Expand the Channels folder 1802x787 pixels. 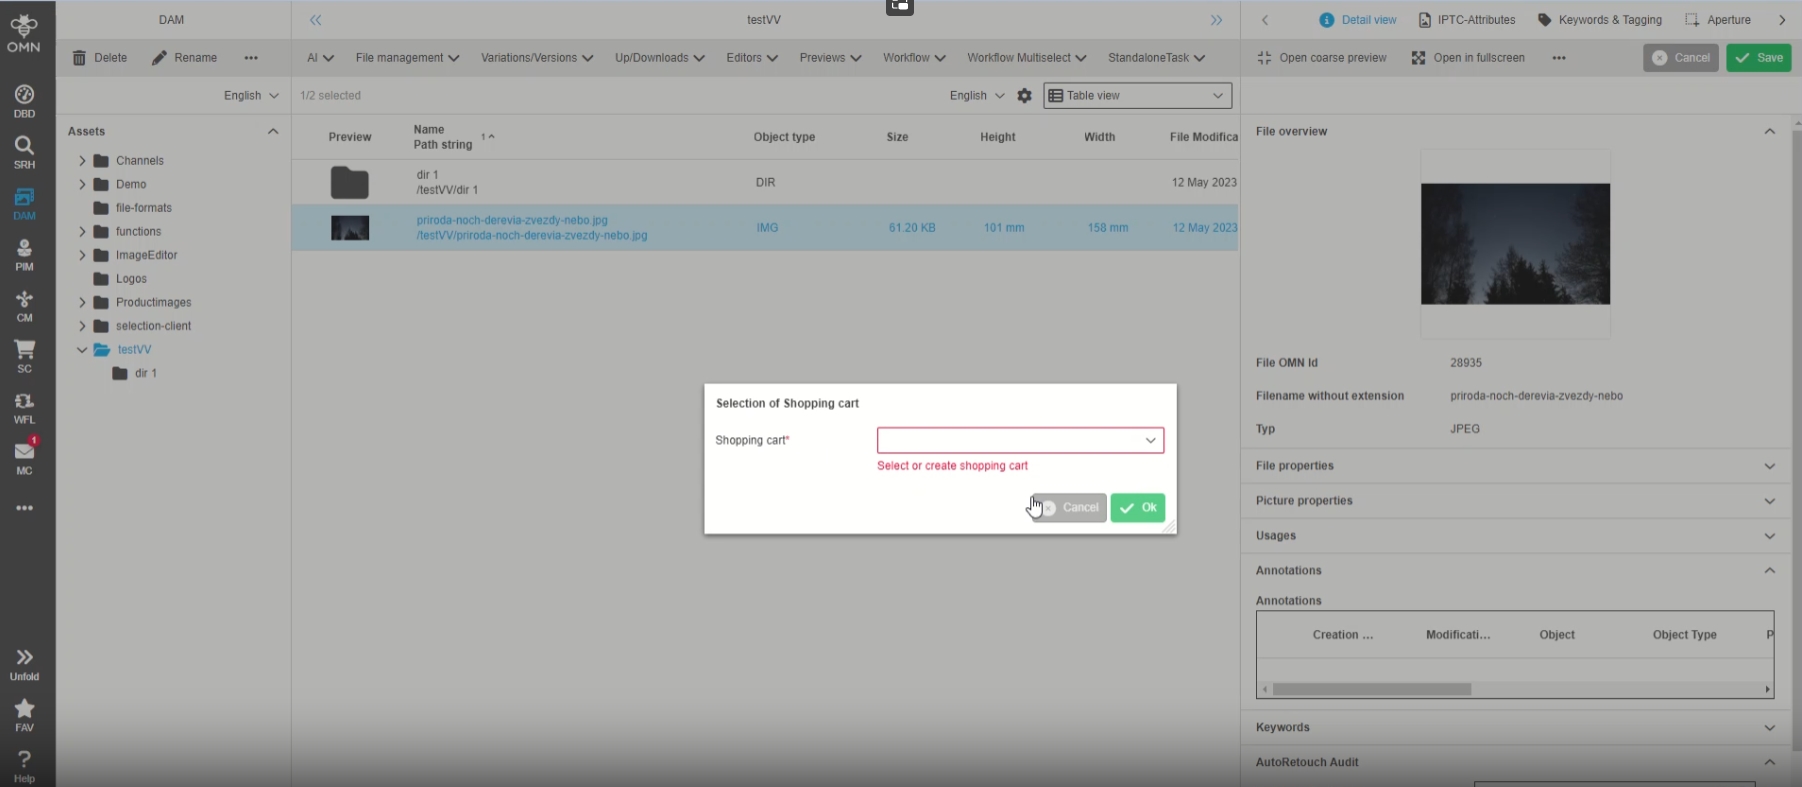coord(82,161)
